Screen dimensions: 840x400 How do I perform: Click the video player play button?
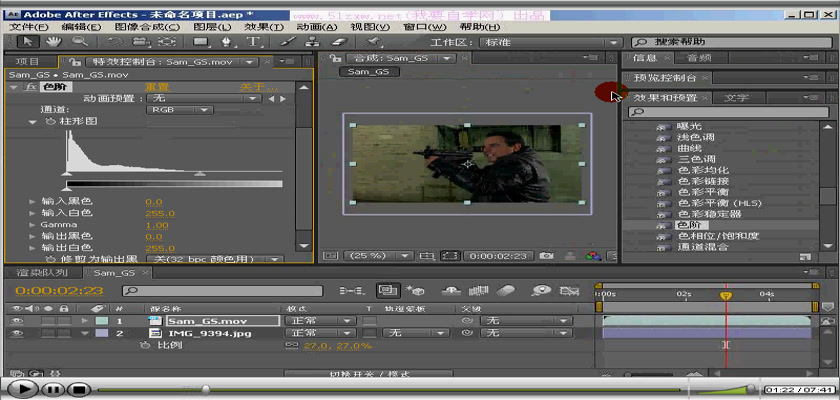(x=21, y=389)
